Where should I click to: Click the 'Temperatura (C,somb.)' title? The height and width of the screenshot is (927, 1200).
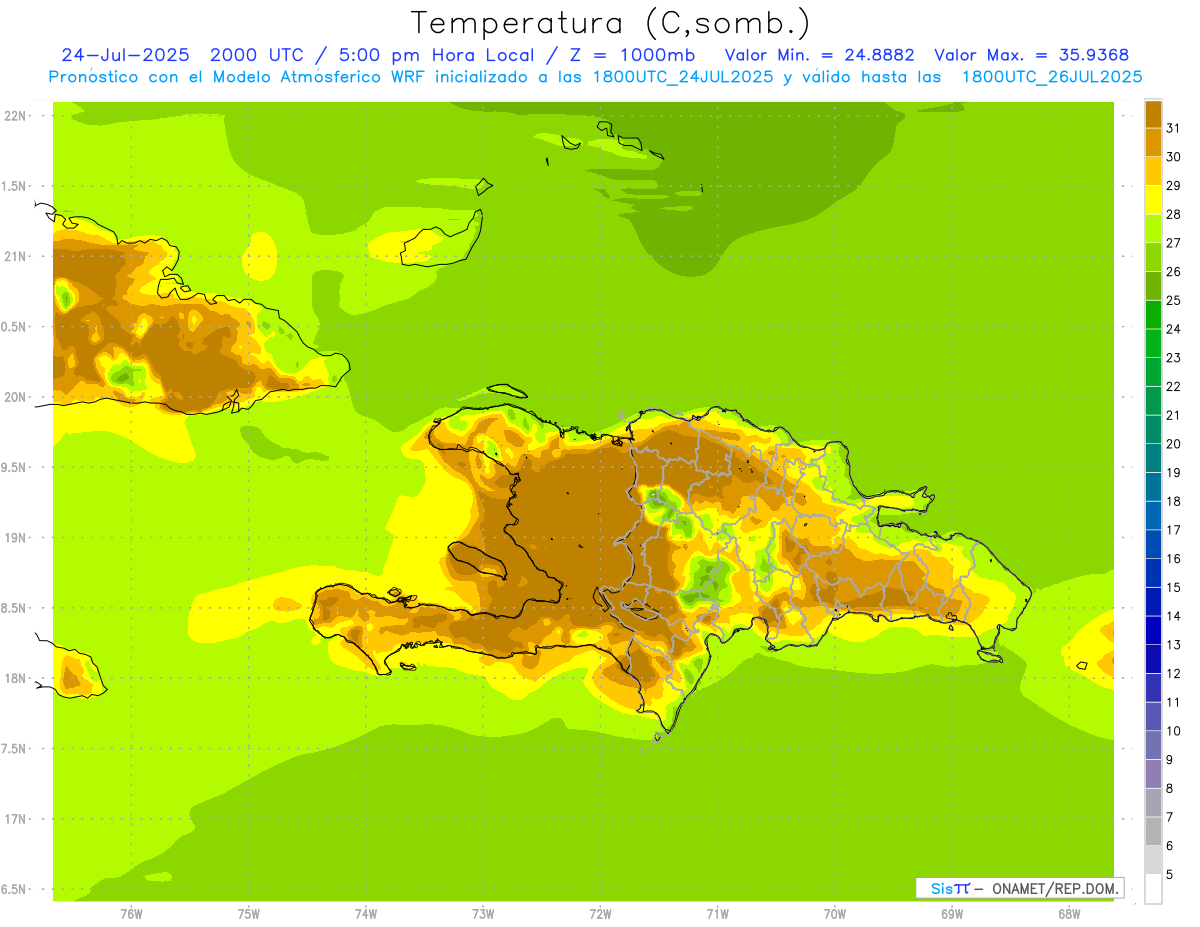(610, 22)
